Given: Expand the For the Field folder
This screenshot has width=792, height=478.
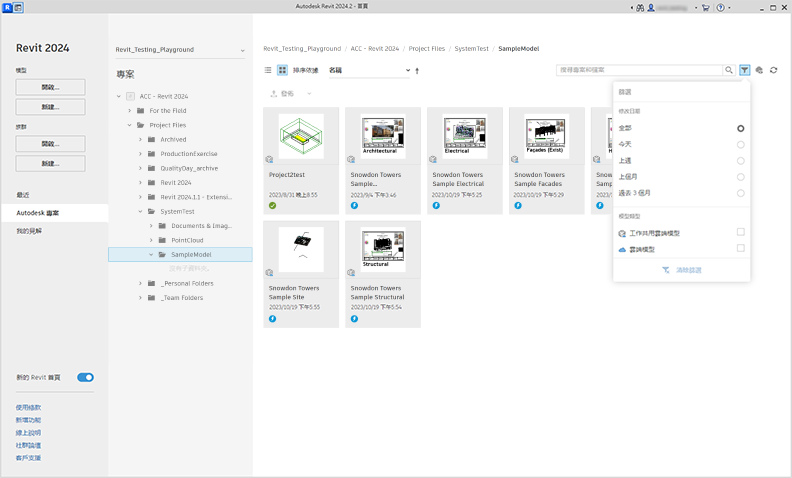Looking at the screenshot, I should 129,111.
